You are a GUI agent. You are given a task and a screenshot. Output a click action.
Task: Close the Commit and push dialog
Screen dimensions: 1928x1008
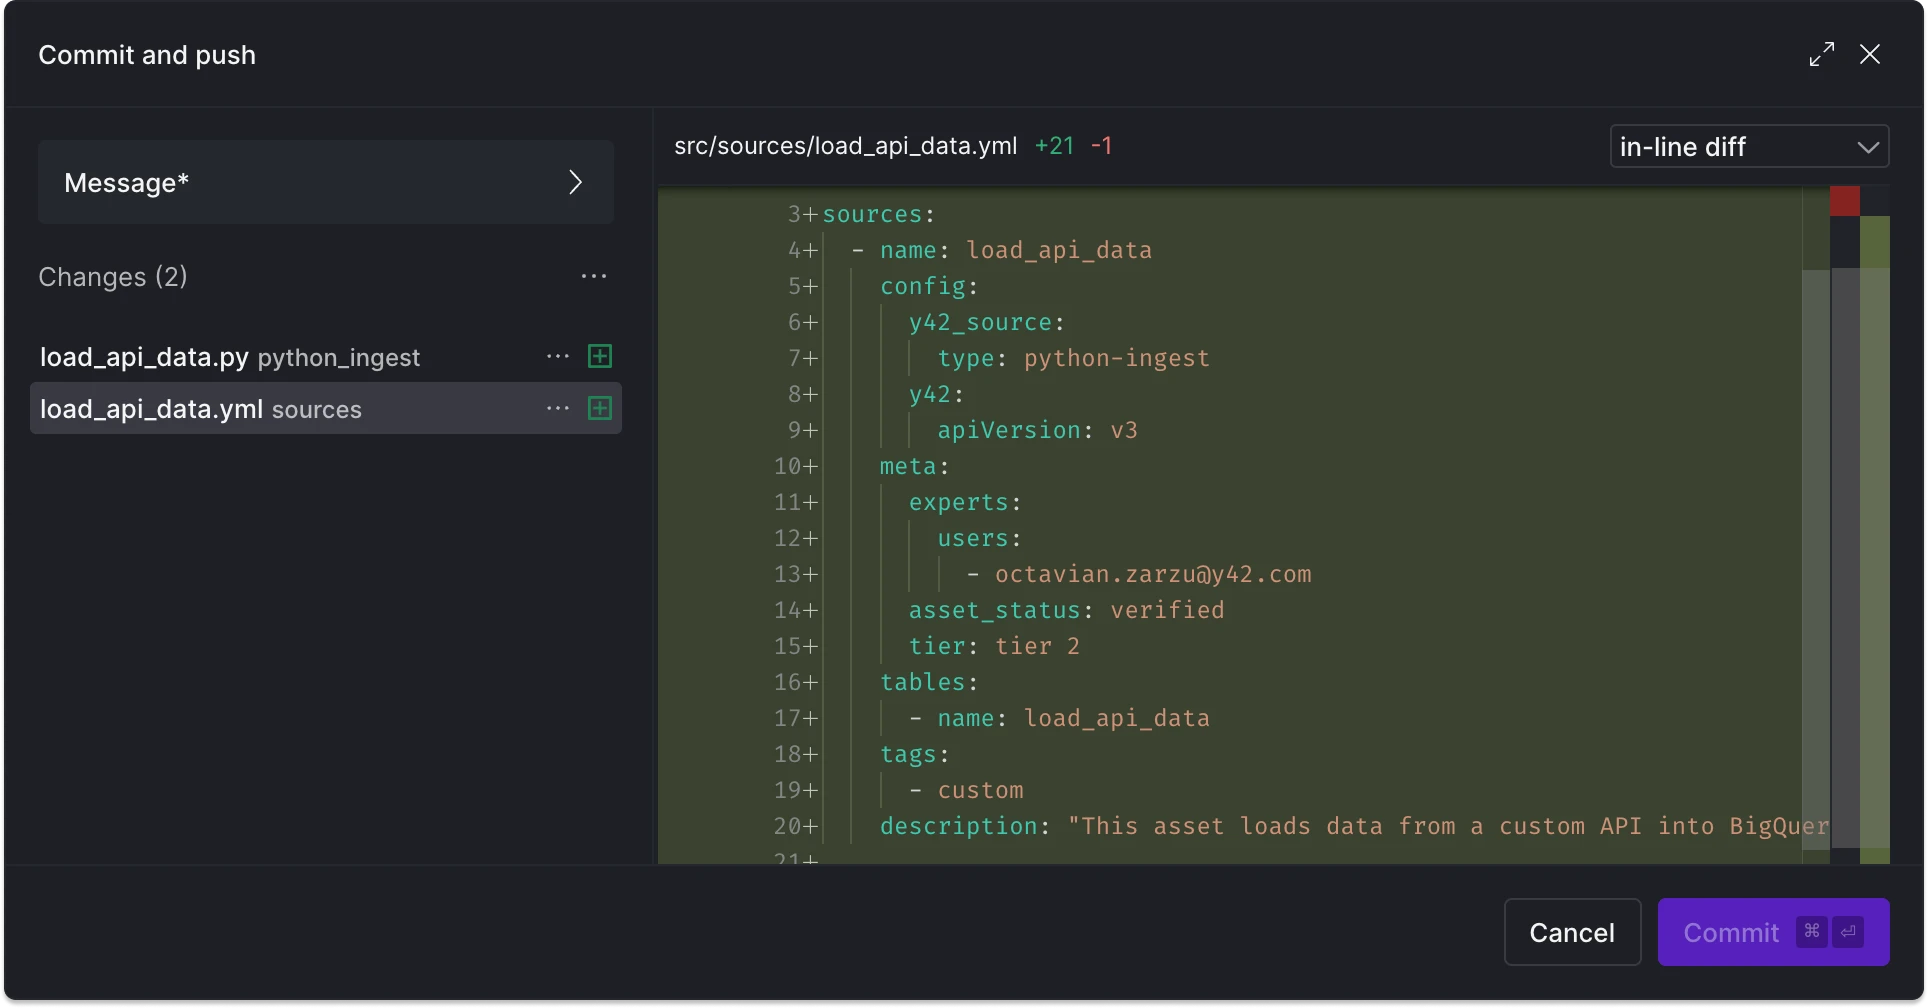(1869, 55)
